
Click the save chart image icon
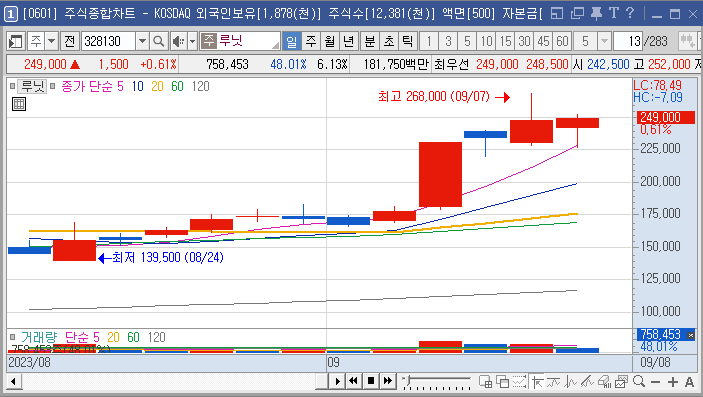coord(621,382)
